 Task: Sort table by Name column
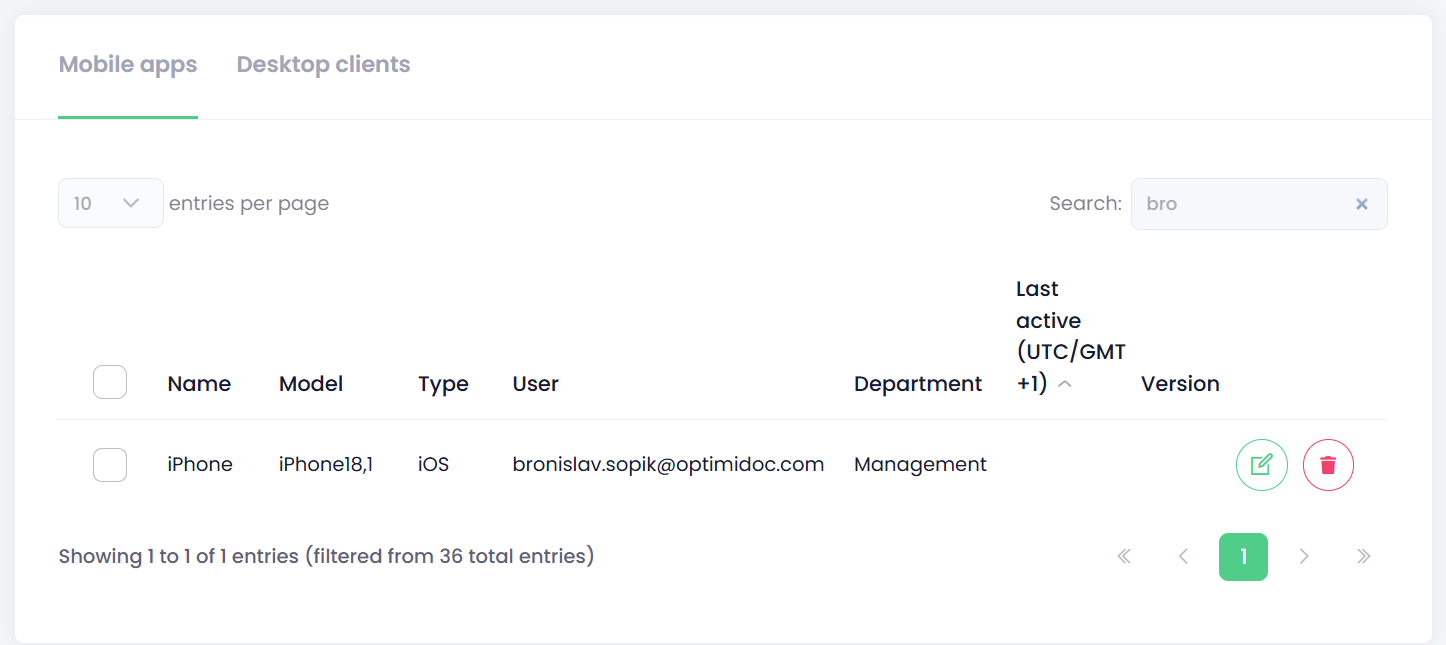[x=199, y=384]
